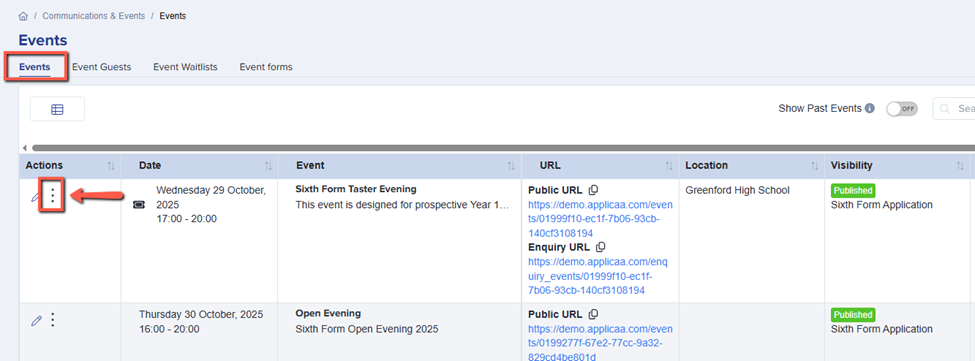Screen dimensions: 975x361
Task: Switch to the Event Guests tab
Action: tap(101, 67)
